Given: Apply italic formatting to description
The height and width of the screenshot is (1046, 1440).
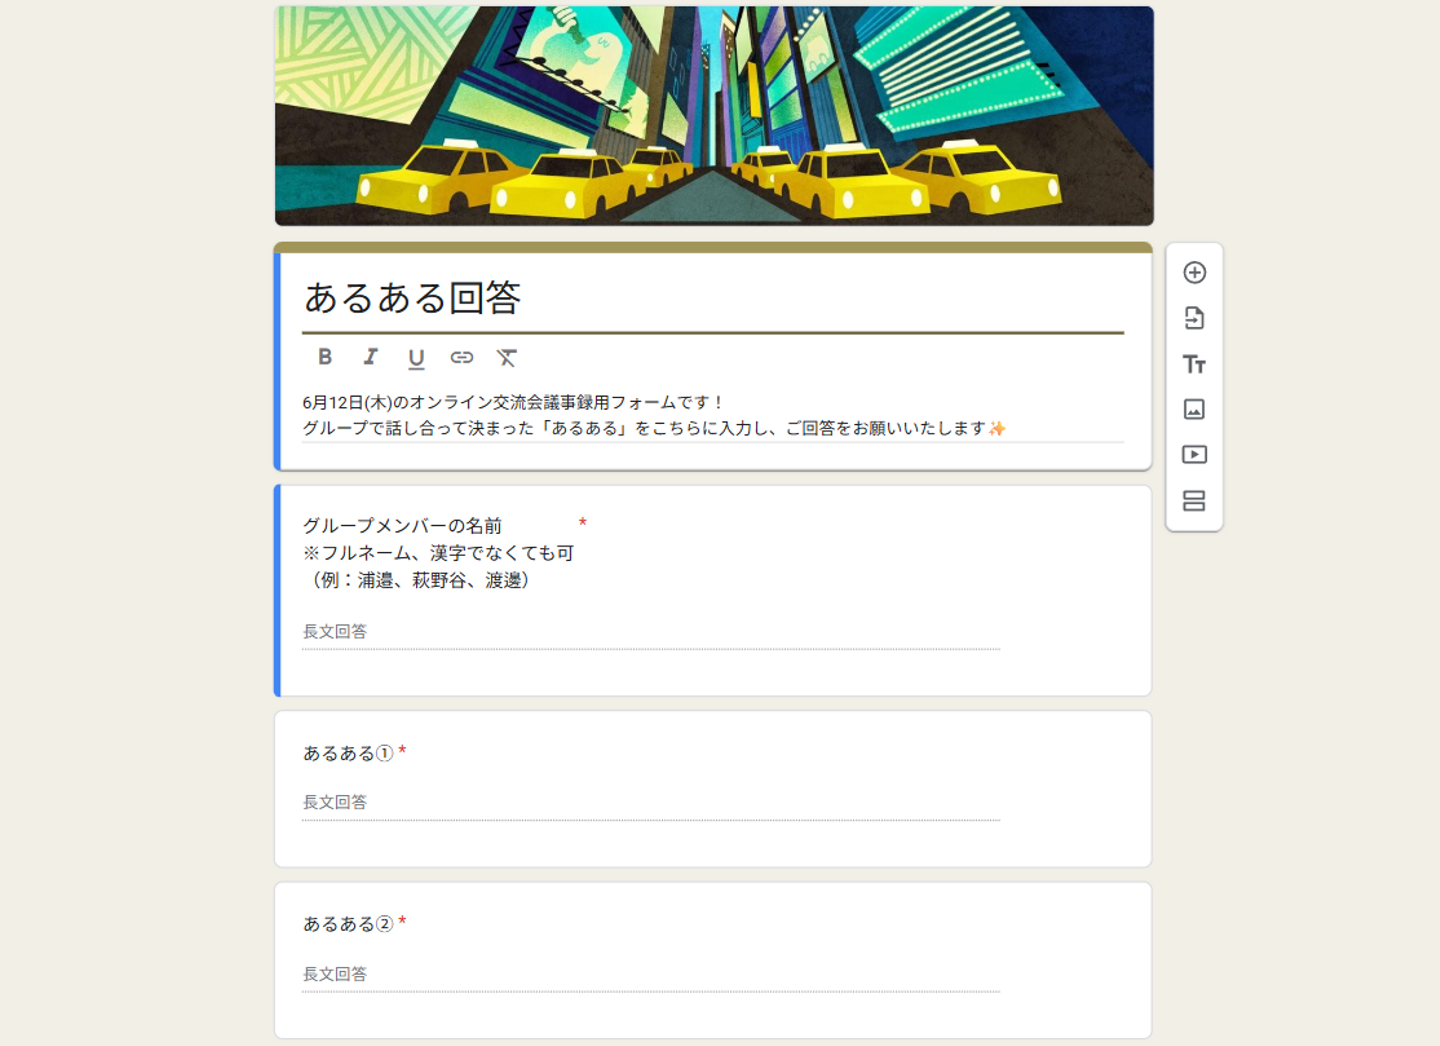Looking at the screenshot, I should 370,357.
